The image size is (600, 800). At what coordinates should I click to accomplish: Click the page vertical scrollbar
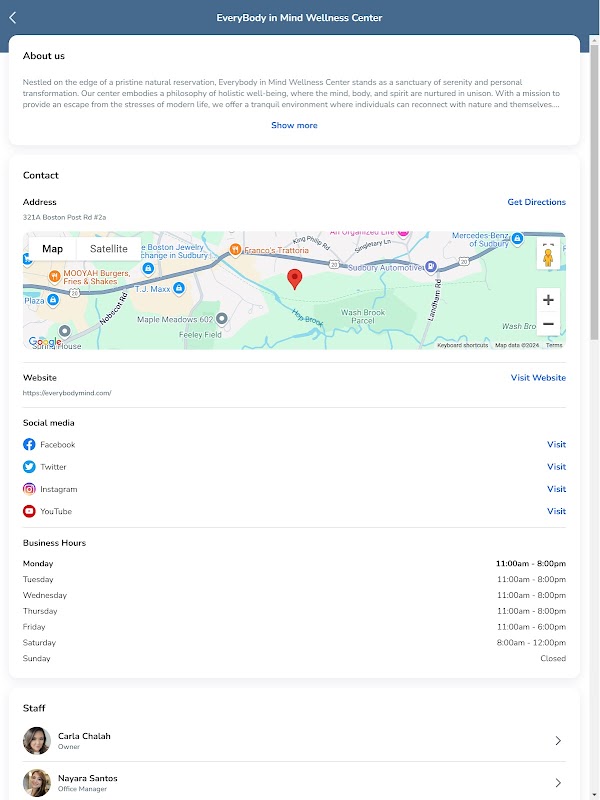click(x=594, y=191)
